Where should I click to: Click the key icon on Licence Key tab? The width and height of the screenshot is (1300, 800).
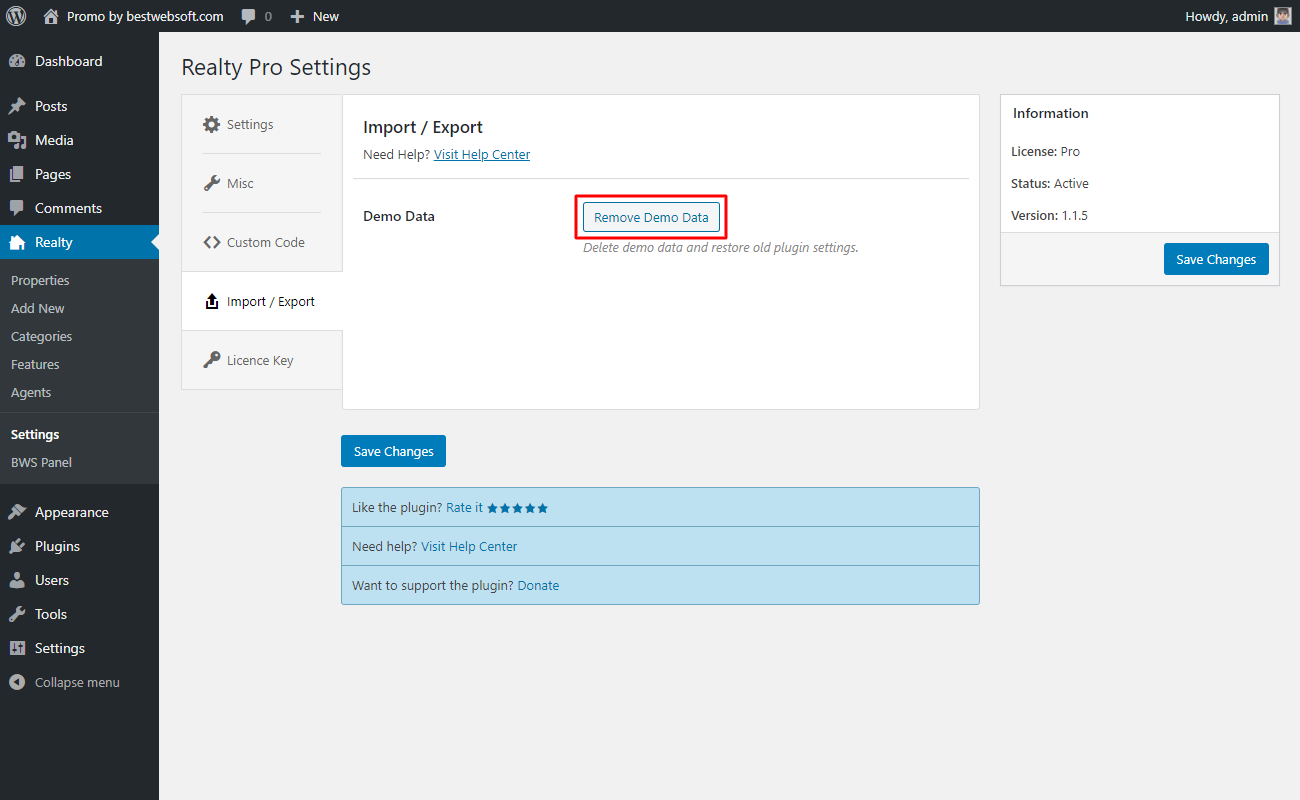(211, 360)
